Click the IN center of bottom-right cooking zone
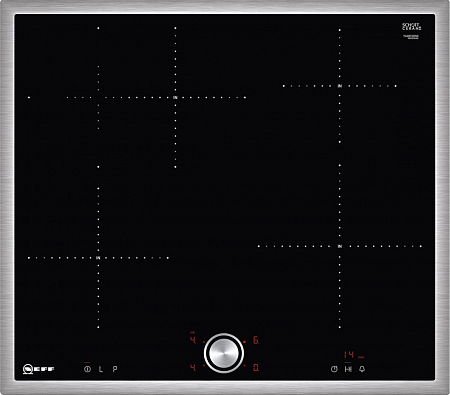 pyautogui.click(x=340, y=246)
